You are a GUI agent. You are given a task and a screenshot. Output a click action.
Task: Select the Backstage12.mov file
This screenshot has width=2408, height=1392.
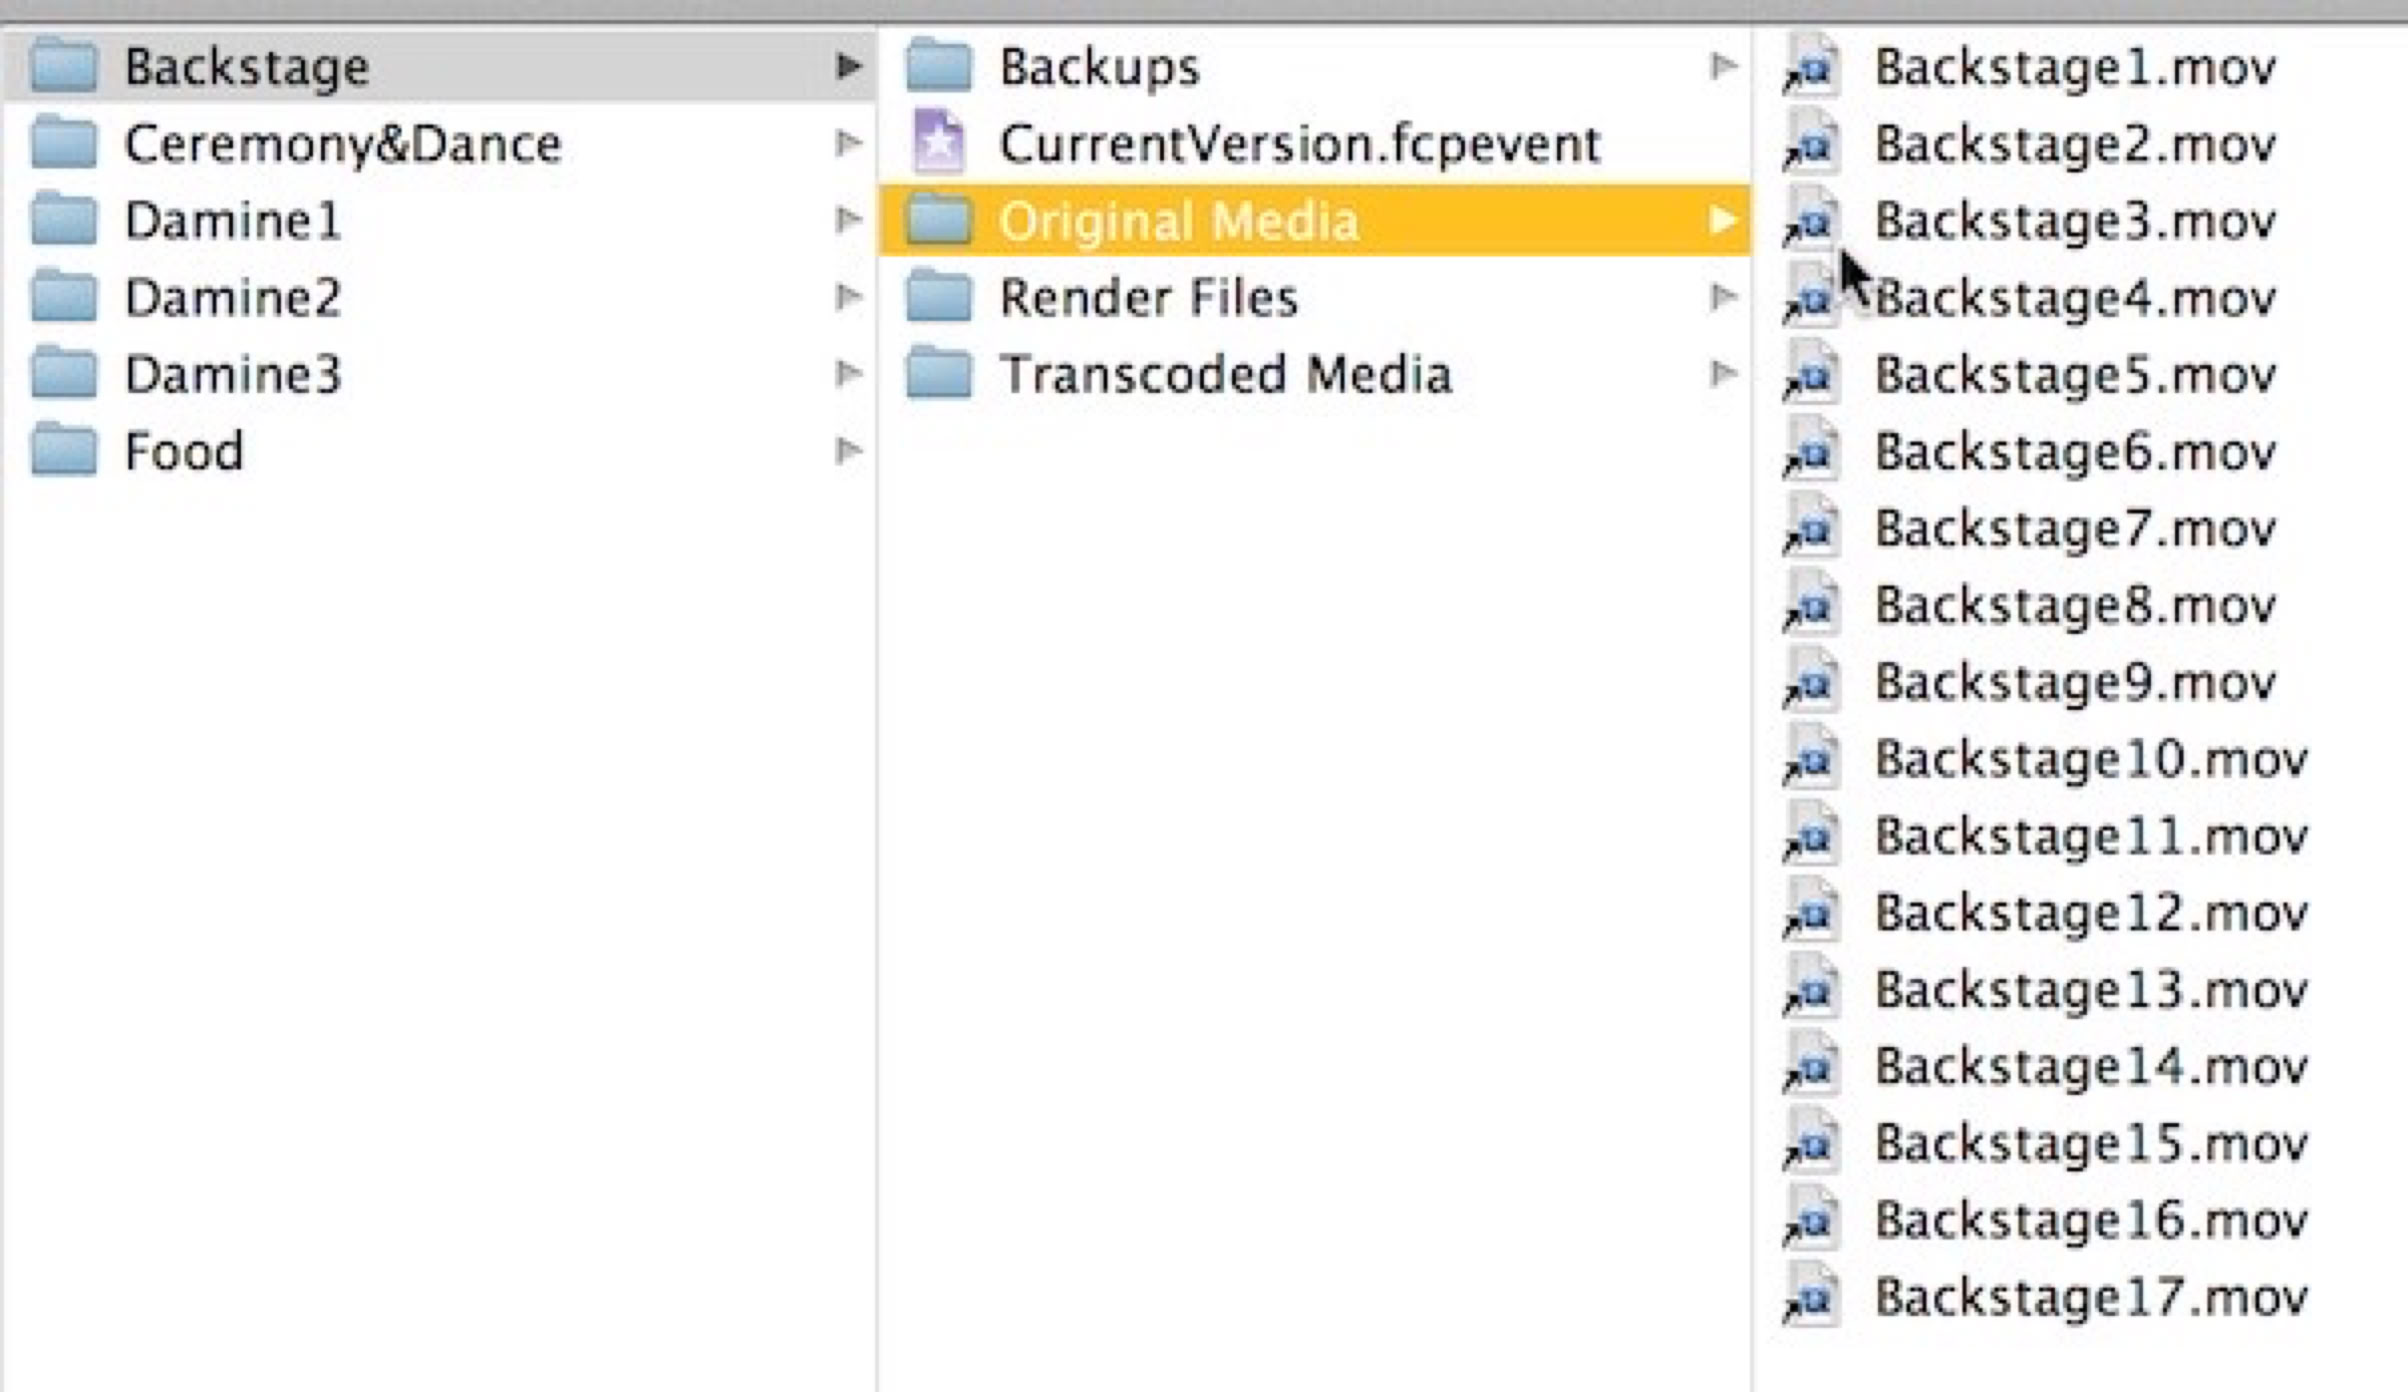(2090, 912)
